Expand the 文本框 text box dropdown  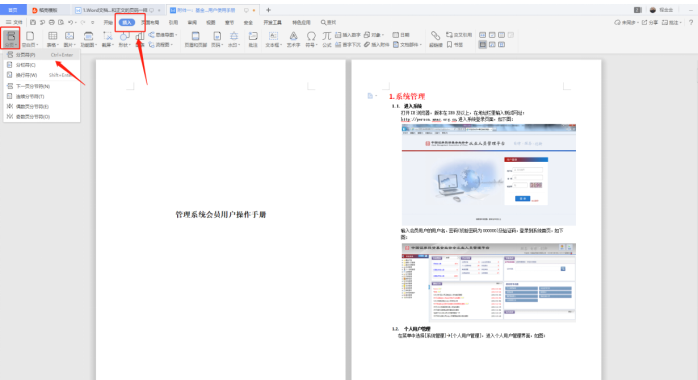click(273, 39)
